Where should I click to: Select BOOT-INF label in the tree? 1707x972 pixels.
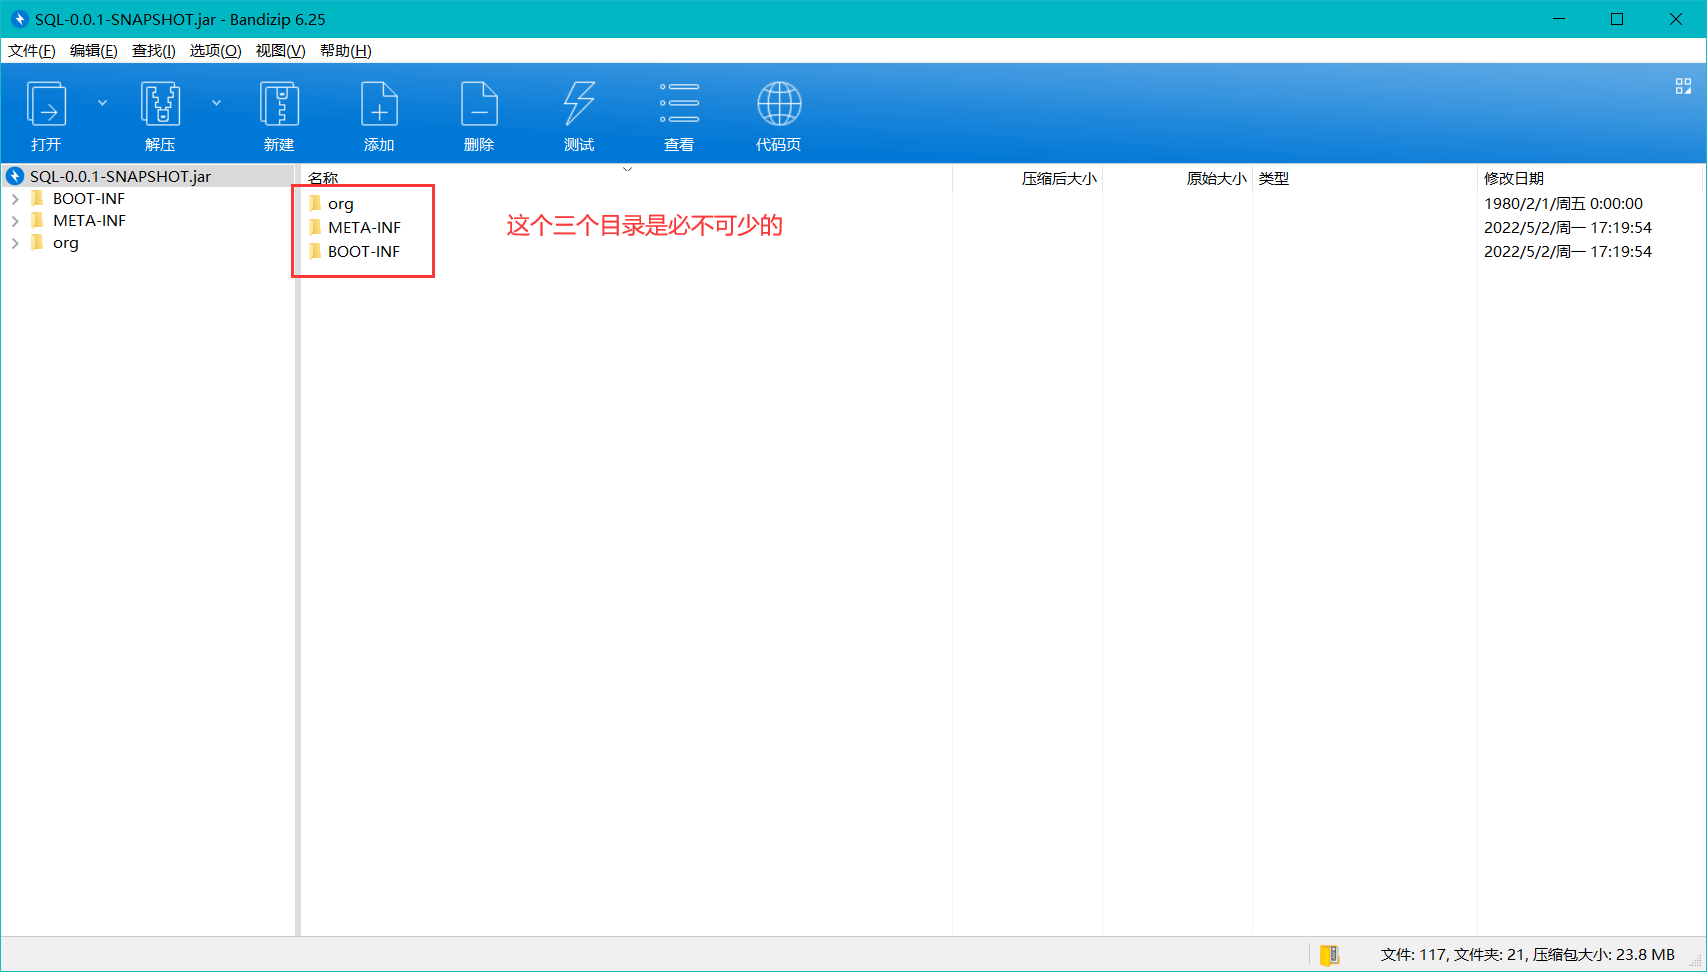[x=89, y=198]
